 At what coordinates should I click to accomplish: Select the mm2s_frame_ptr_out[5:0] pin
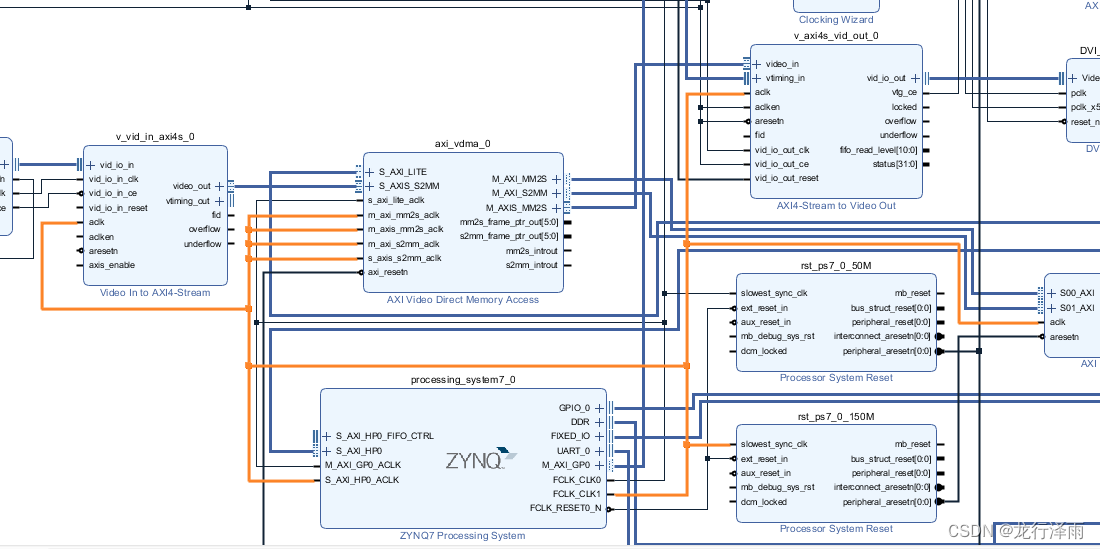pyautogui.click(x=509, y=222)
